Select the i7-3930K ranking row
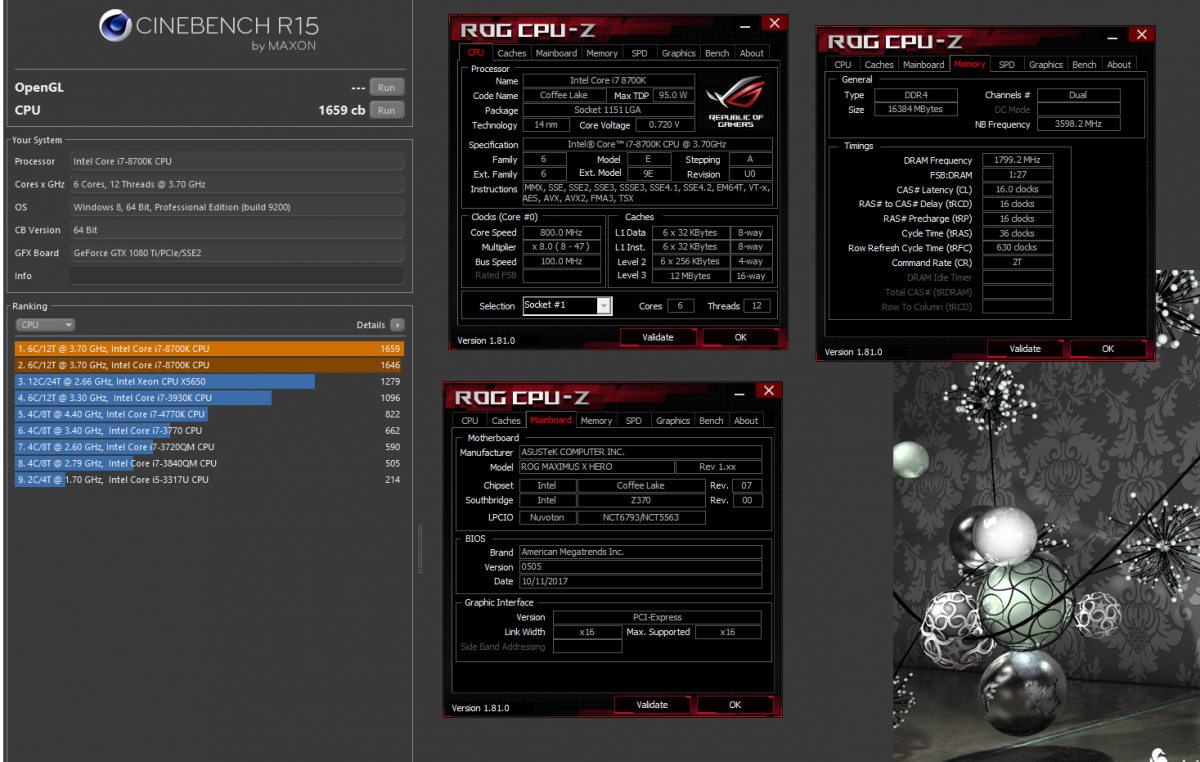The width and height of the screenshot is (1200, 762). pyautogui.click(x=209, y=398)
